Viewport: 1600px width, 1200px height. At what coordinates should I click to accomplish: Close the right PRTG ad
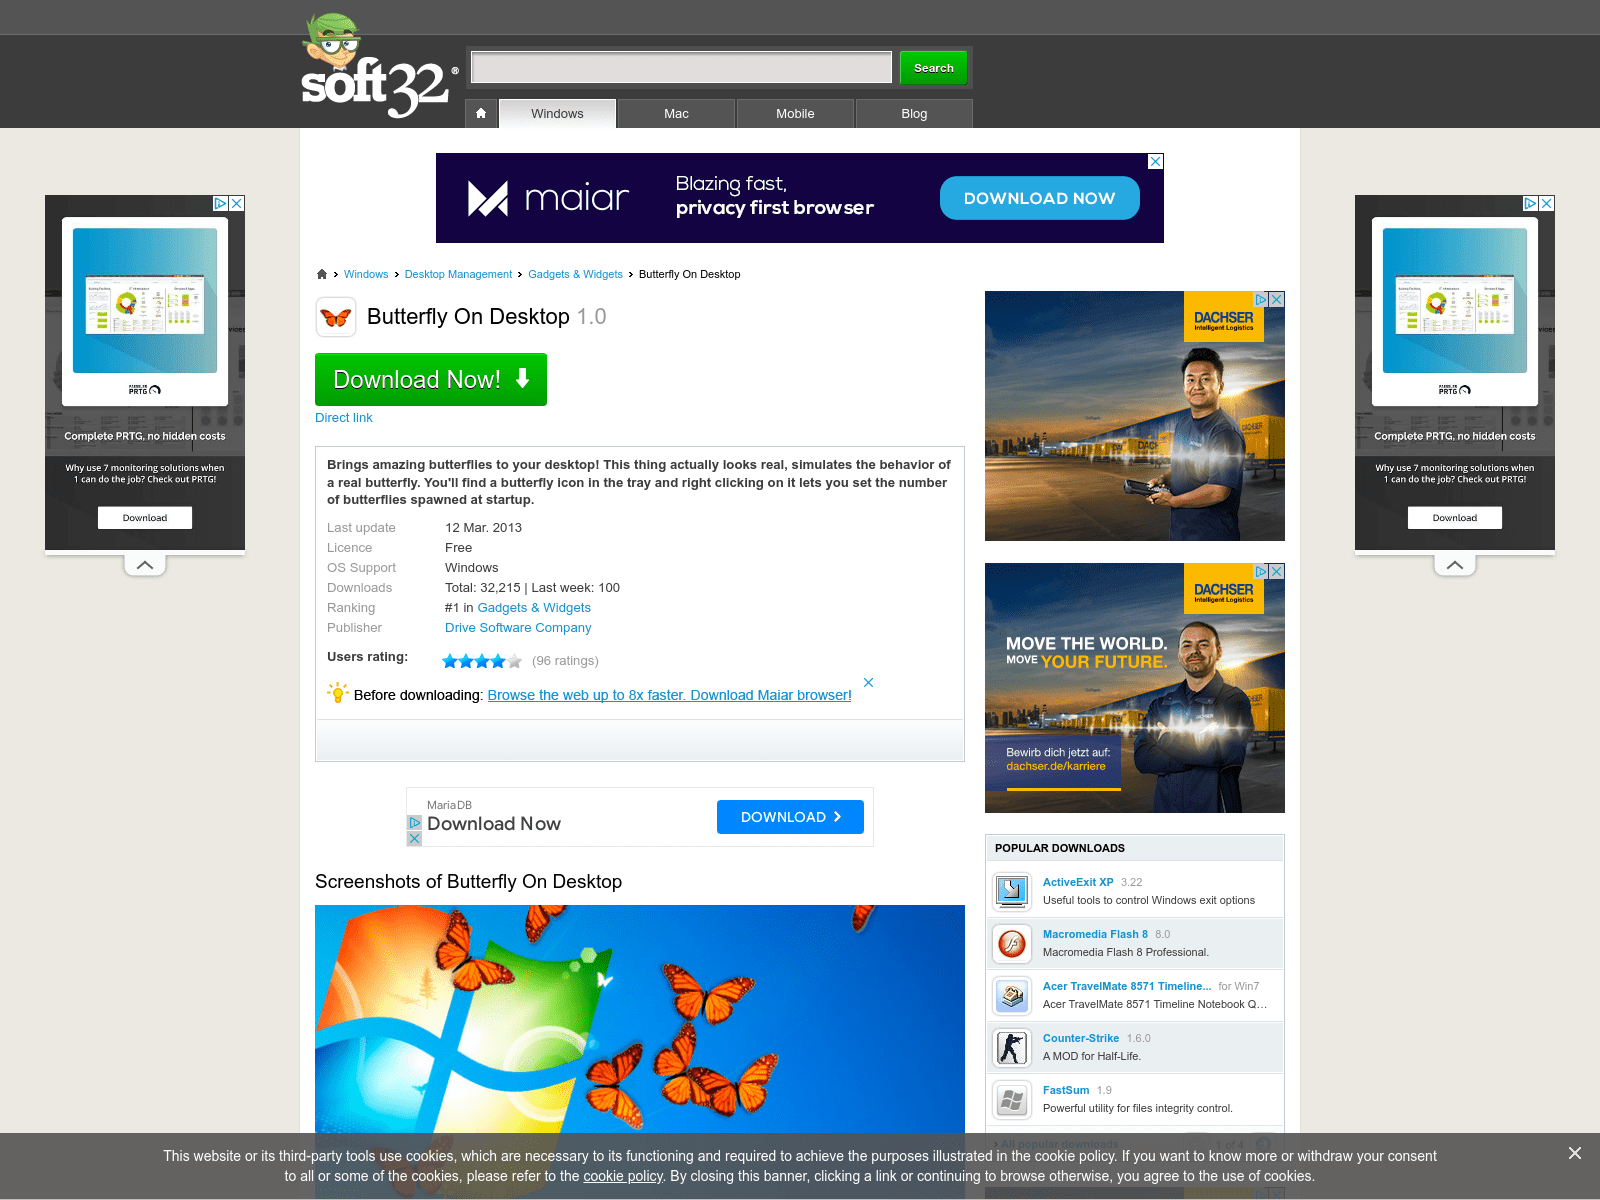tap(1547, 203)
